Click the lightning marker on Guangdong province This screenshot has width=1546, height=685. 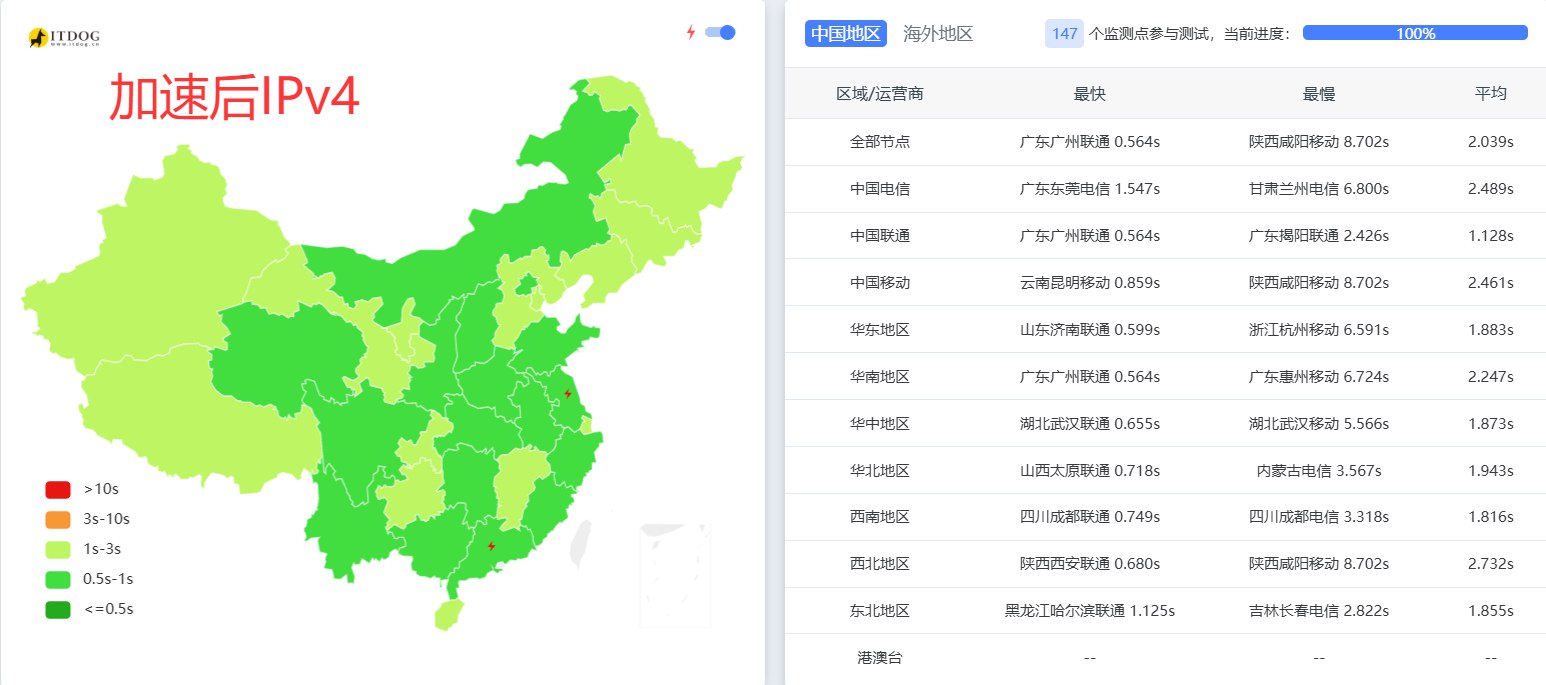(x=491, y=546)
